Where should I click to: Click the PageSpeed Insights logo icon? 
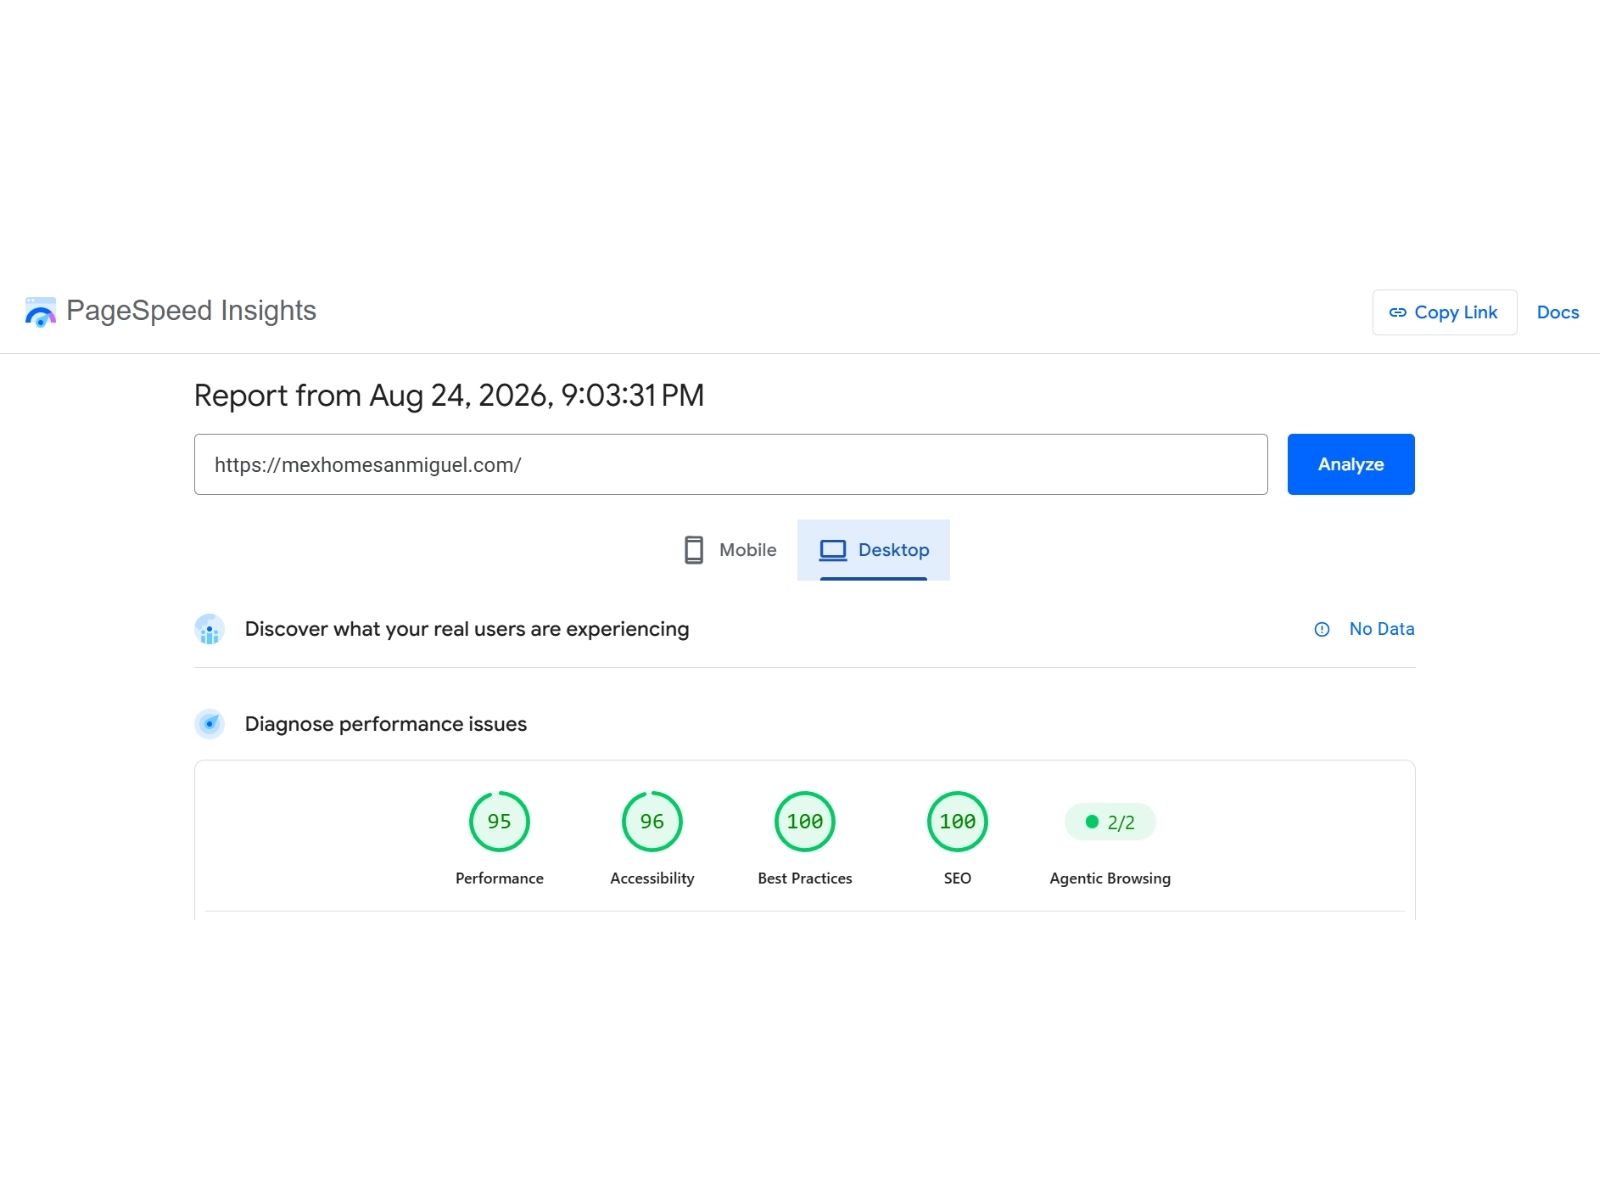click(41, 312)
